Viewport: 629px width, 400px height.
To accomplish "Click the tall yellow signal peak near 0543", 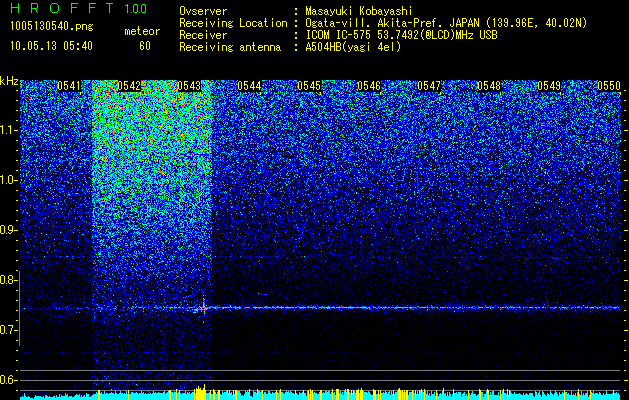I will click(200, 392).
